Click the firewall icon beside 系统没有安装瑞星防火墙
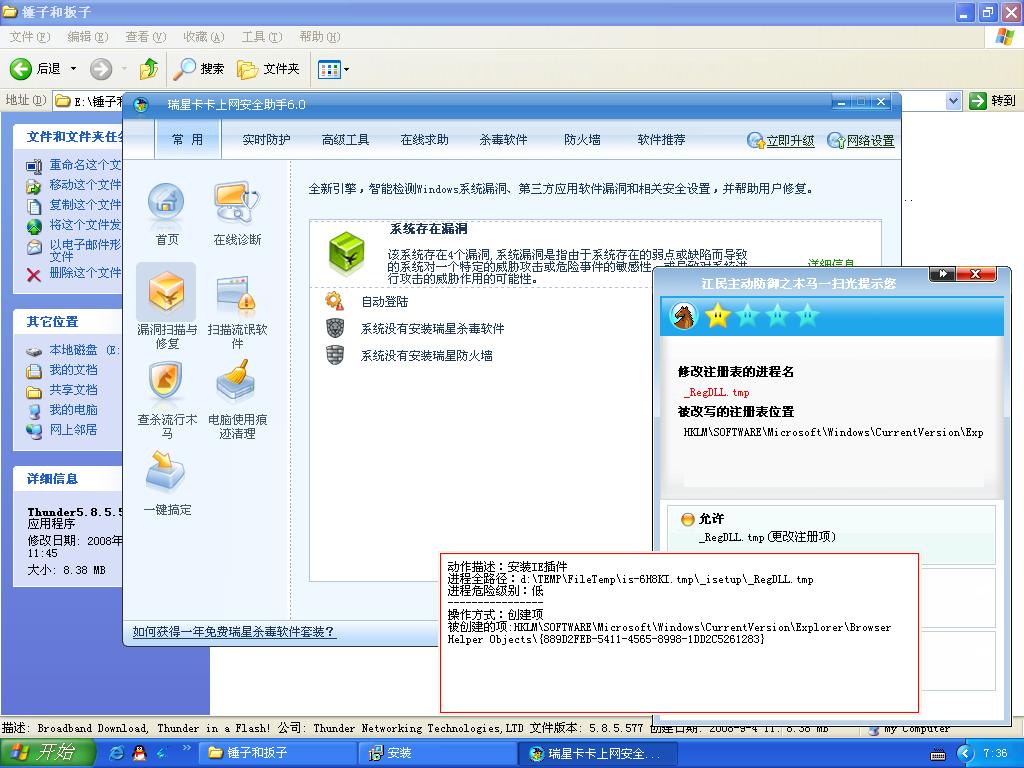Viewport: 1024px width, 768px height. coord(335,355)
